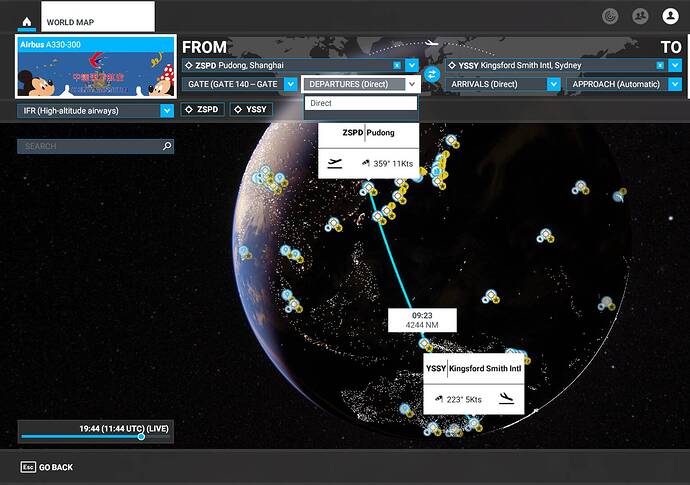Click the Esc key icon

tap(28, 467)
